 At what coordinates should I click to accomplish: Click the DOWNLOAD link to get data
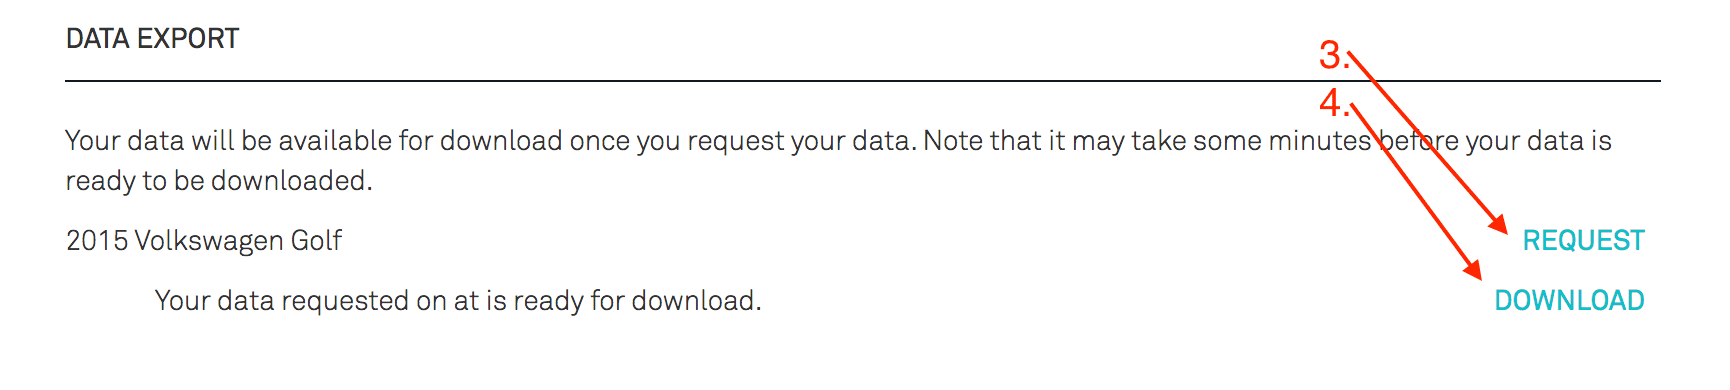click(1569, 301)
